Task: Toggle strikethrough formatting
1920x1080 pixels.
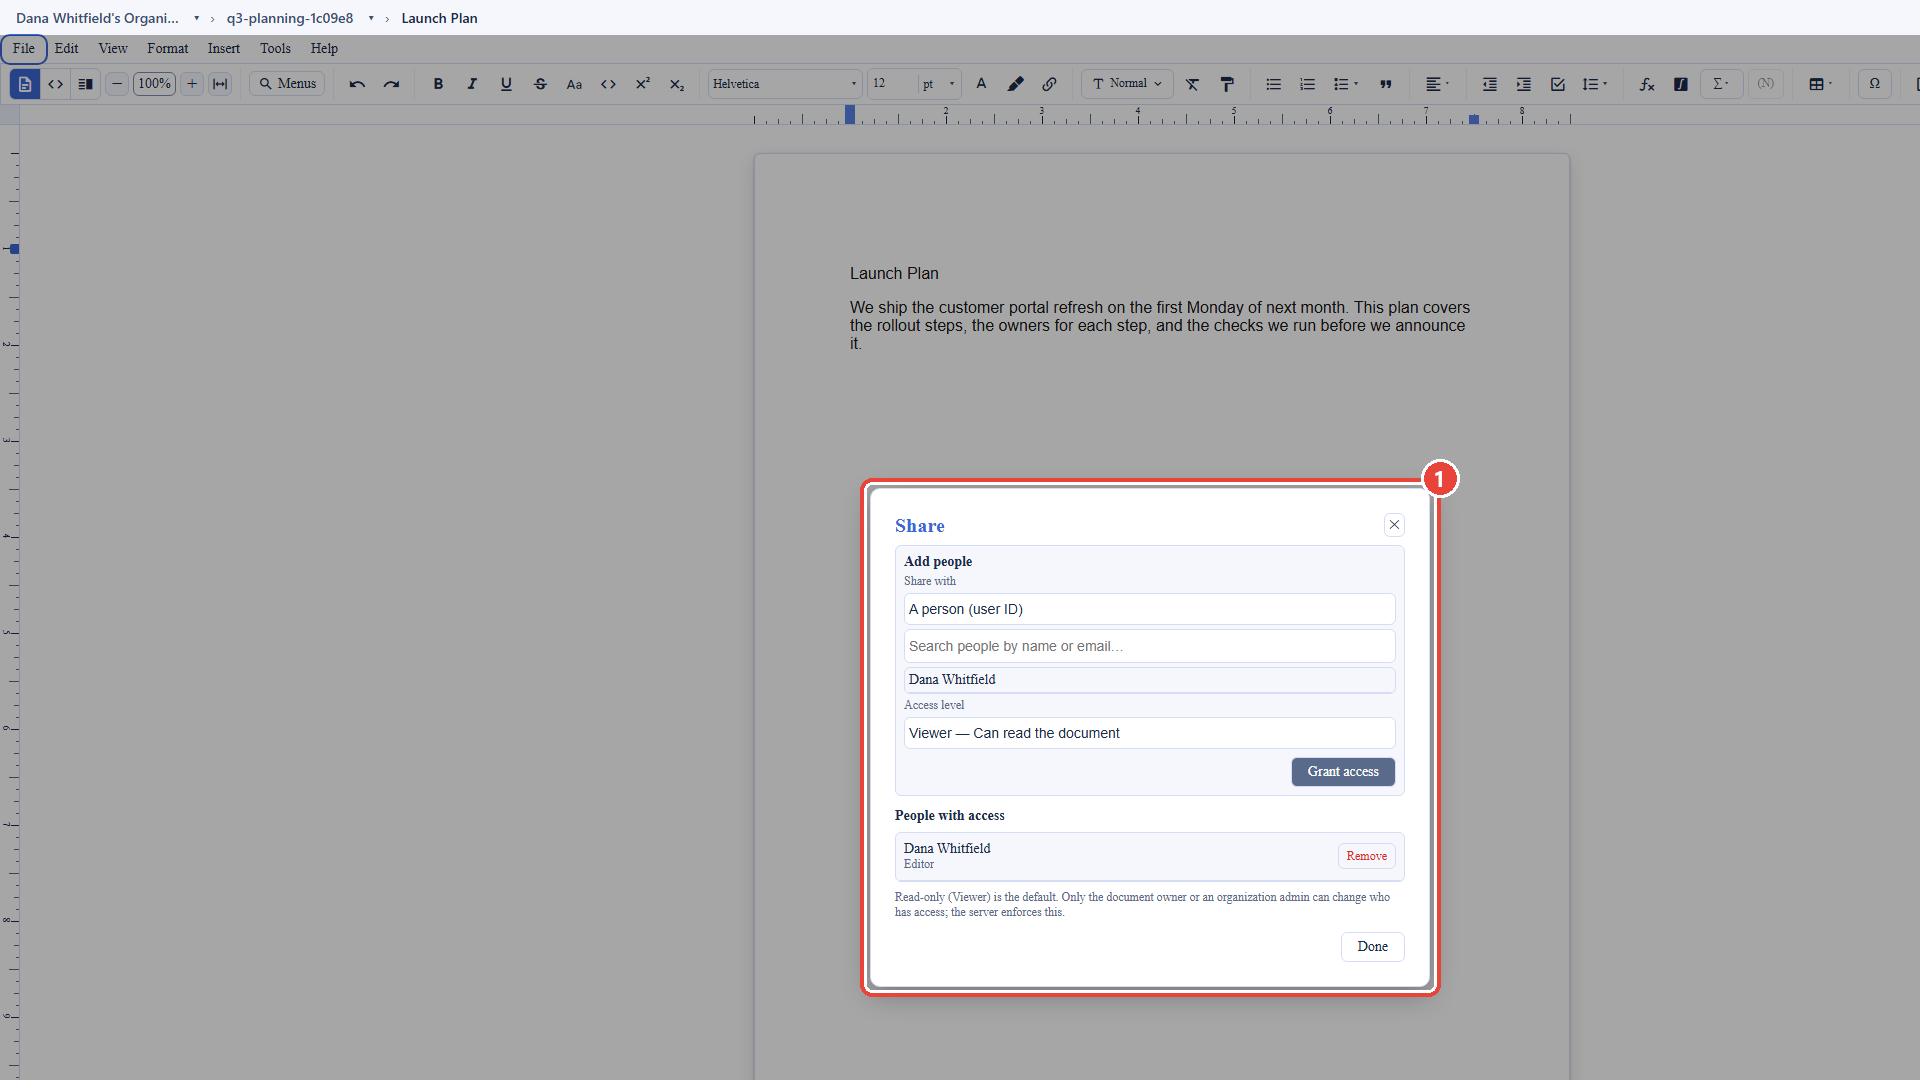Action: click(540, 84)
